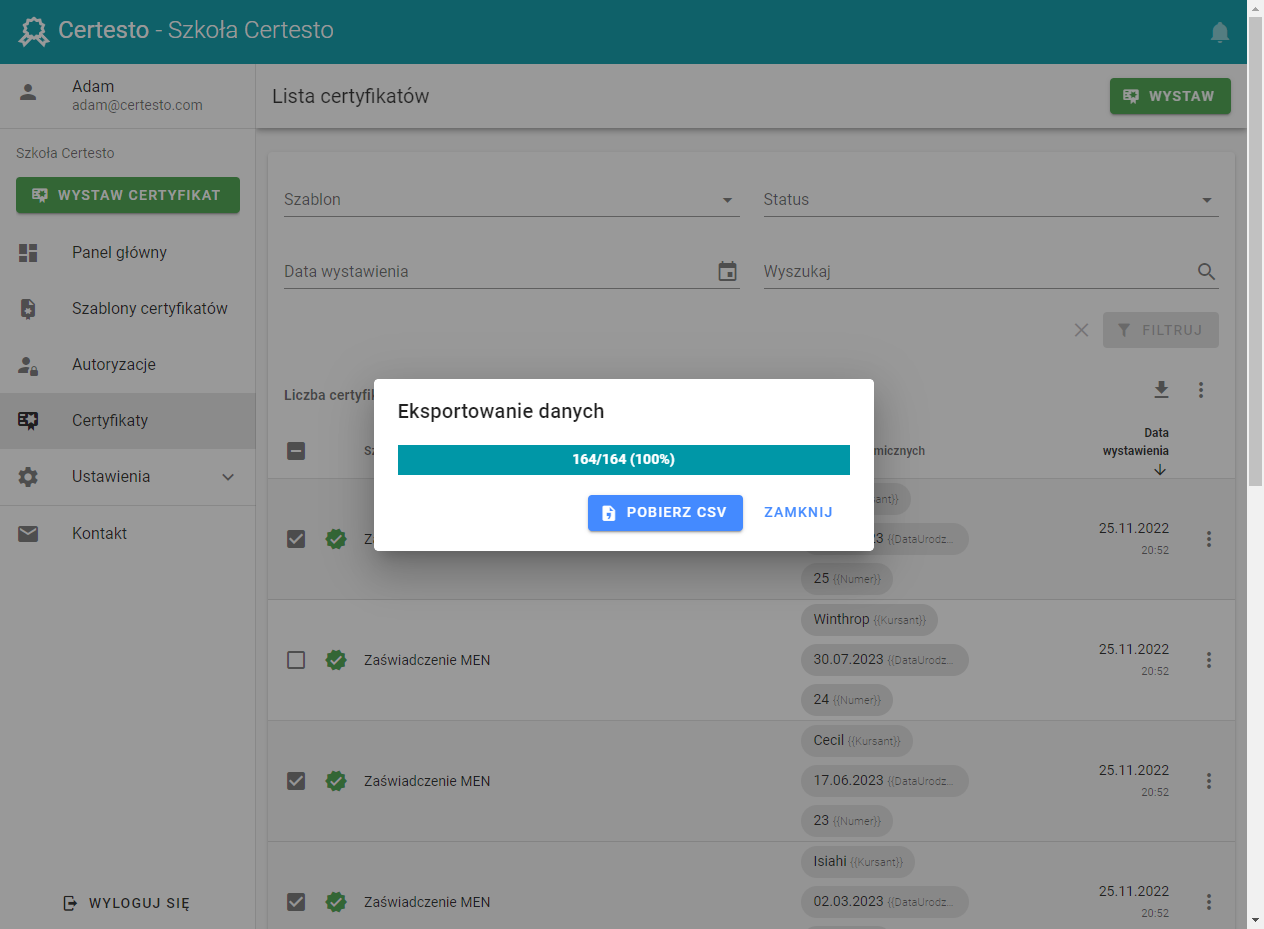
Task: Toggle the select-all header checkbox
Action: pos(296,451)
